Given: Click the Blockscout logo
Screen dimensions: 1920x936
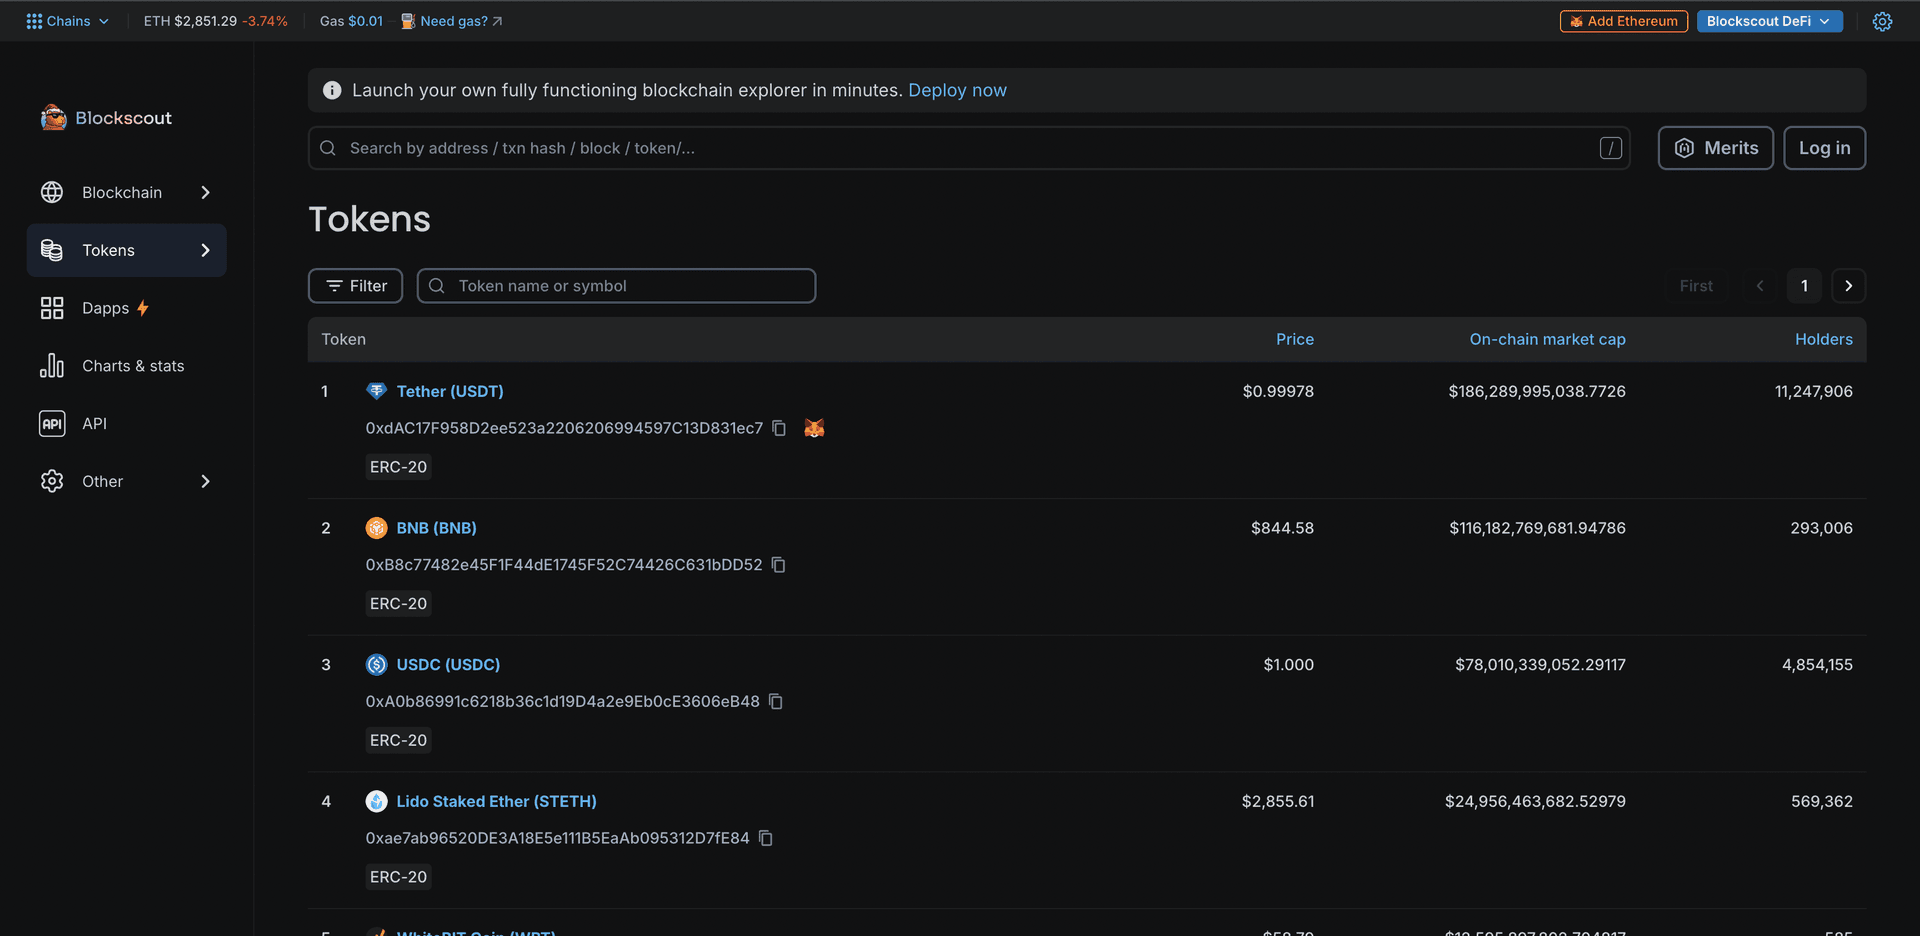Looking at the screenshot, I should pos(106,118).
